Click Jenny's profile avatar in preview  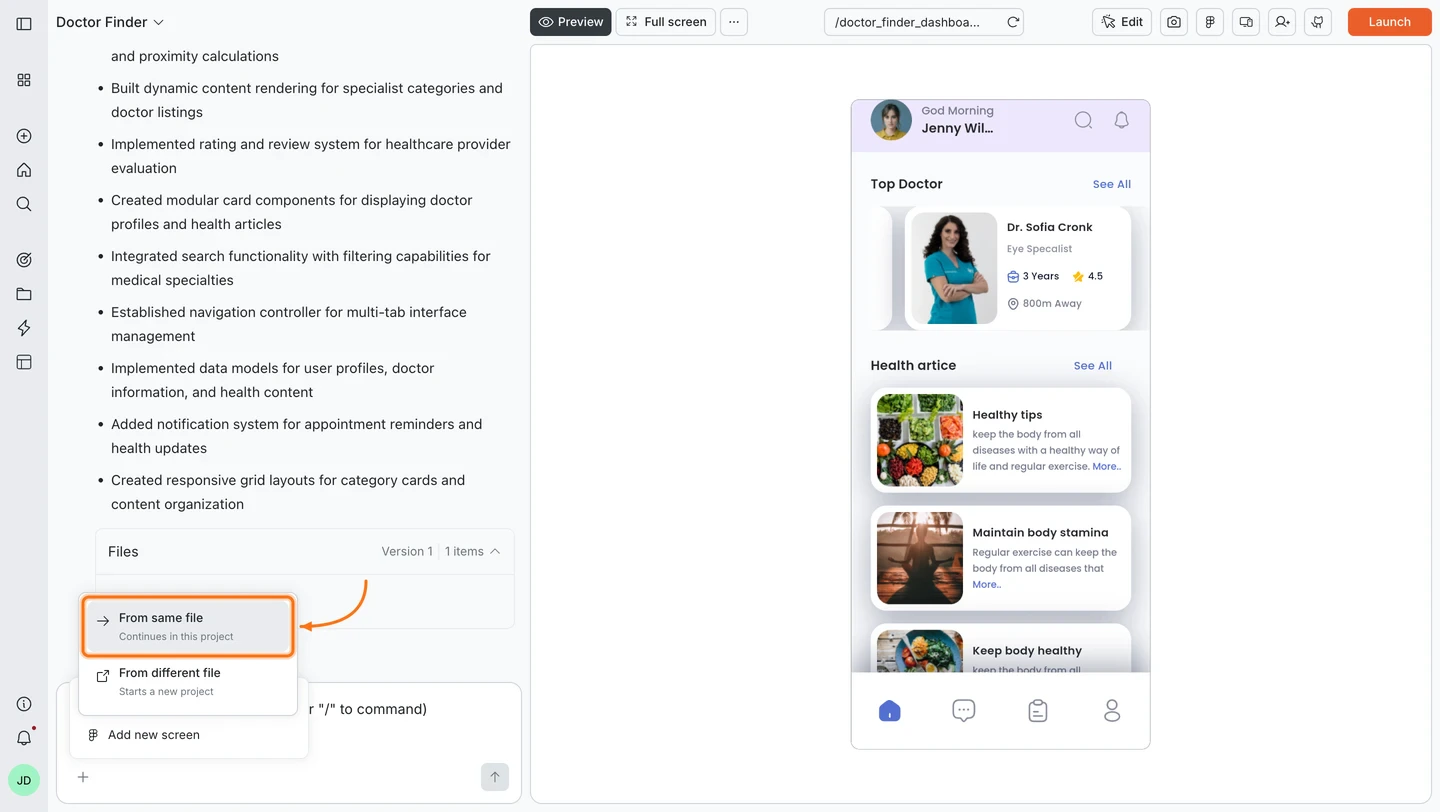coord(891,120)
